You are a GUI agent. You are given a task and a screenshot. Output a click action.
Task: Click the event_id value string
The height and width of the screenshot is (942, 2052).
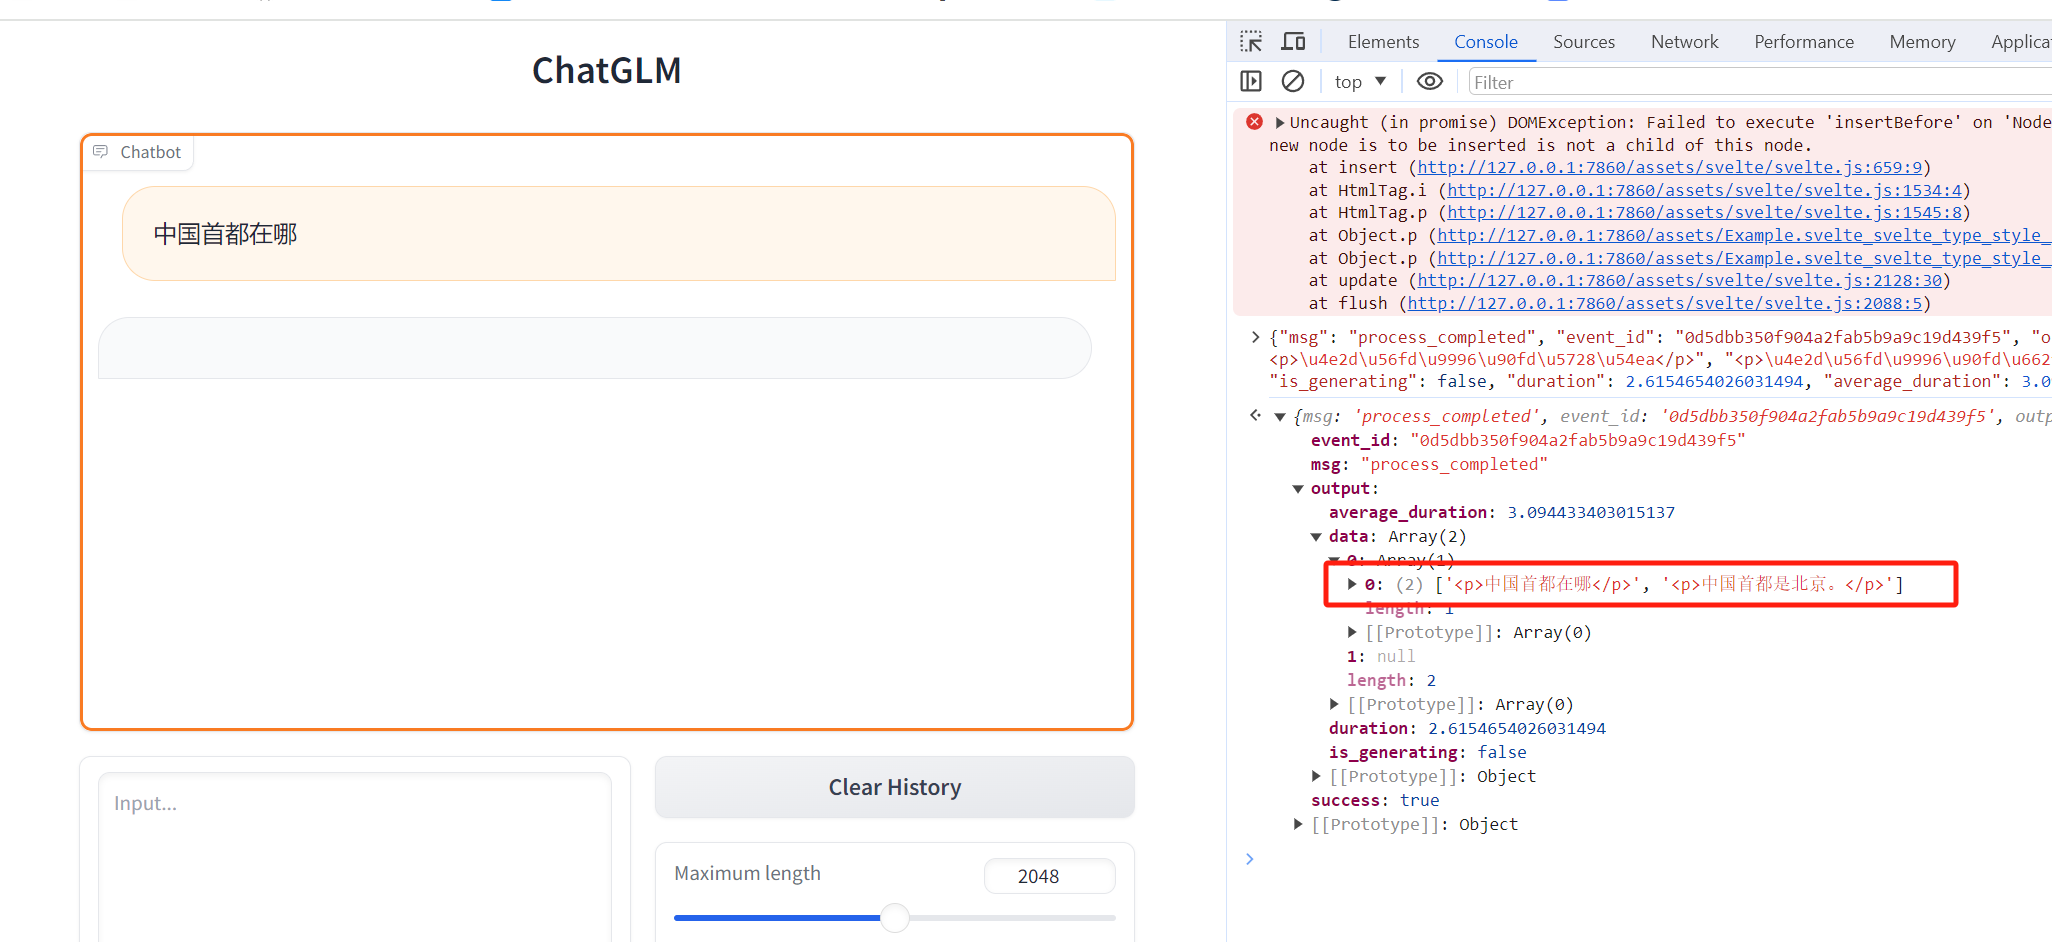tap(1577, 440)
